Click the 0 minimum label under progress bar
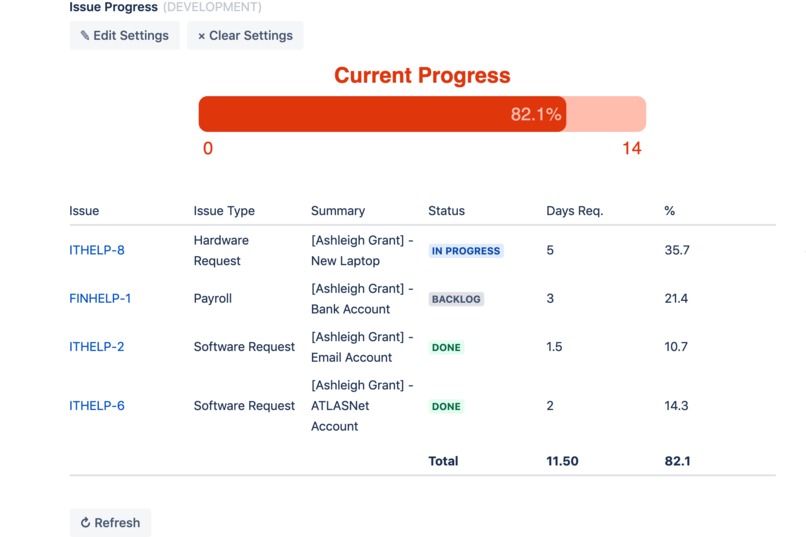The height and width of the screenshot is (537, 806). 208,149
